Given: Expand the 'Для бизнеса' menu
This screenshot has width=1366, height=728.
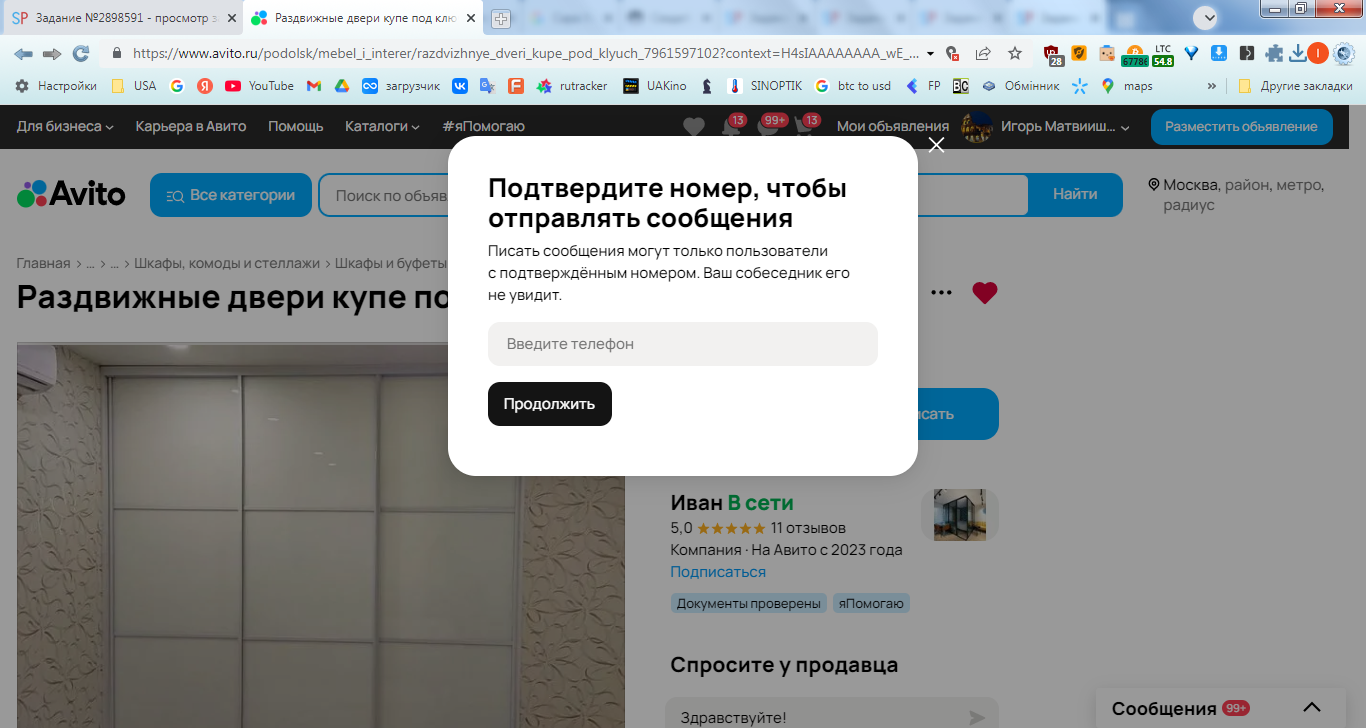Looking at the screenshot, I should tap(65, 127).
